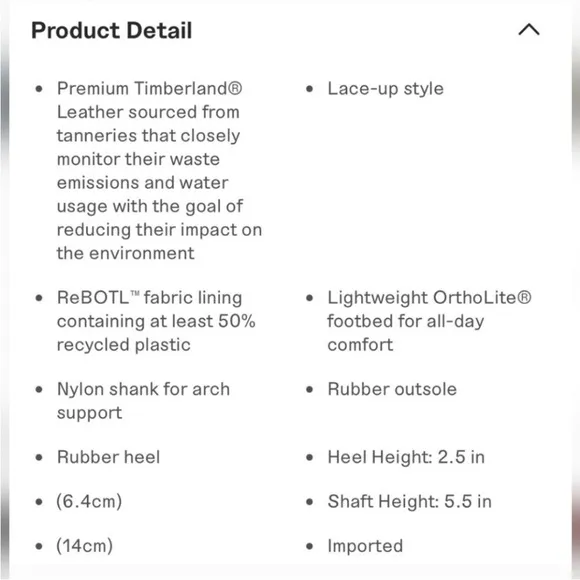Select Nylon shank for arch support

[x=144, y=401]
